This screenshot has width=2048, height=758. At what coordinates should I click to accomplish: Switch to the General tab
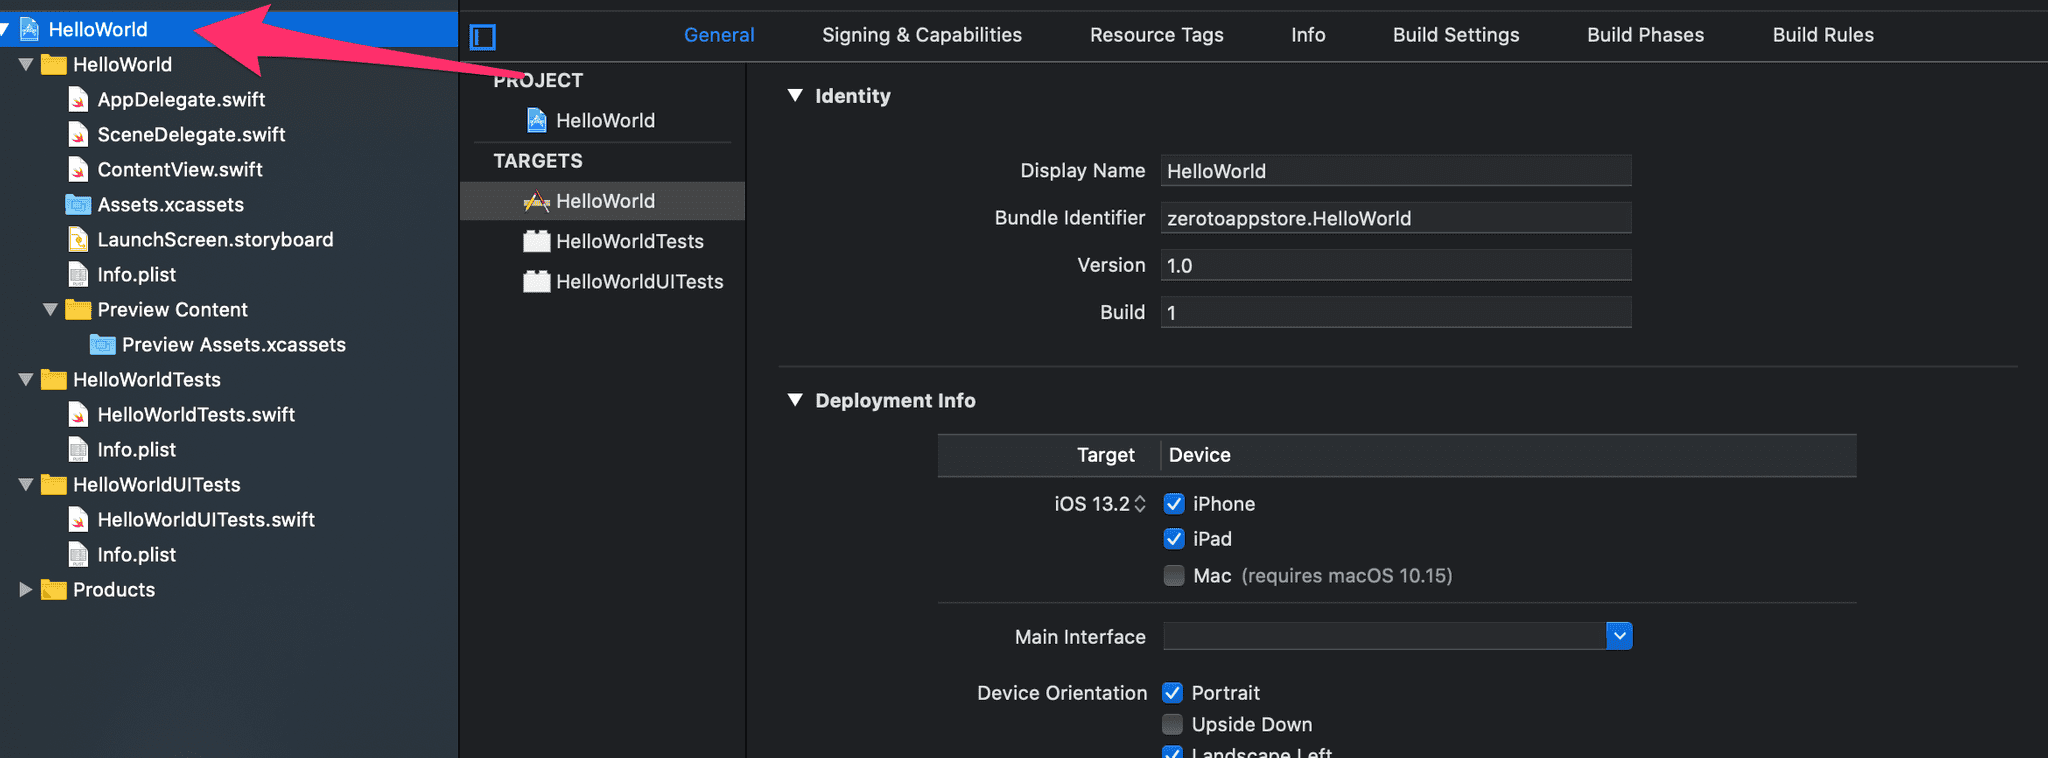pos(719,35)
